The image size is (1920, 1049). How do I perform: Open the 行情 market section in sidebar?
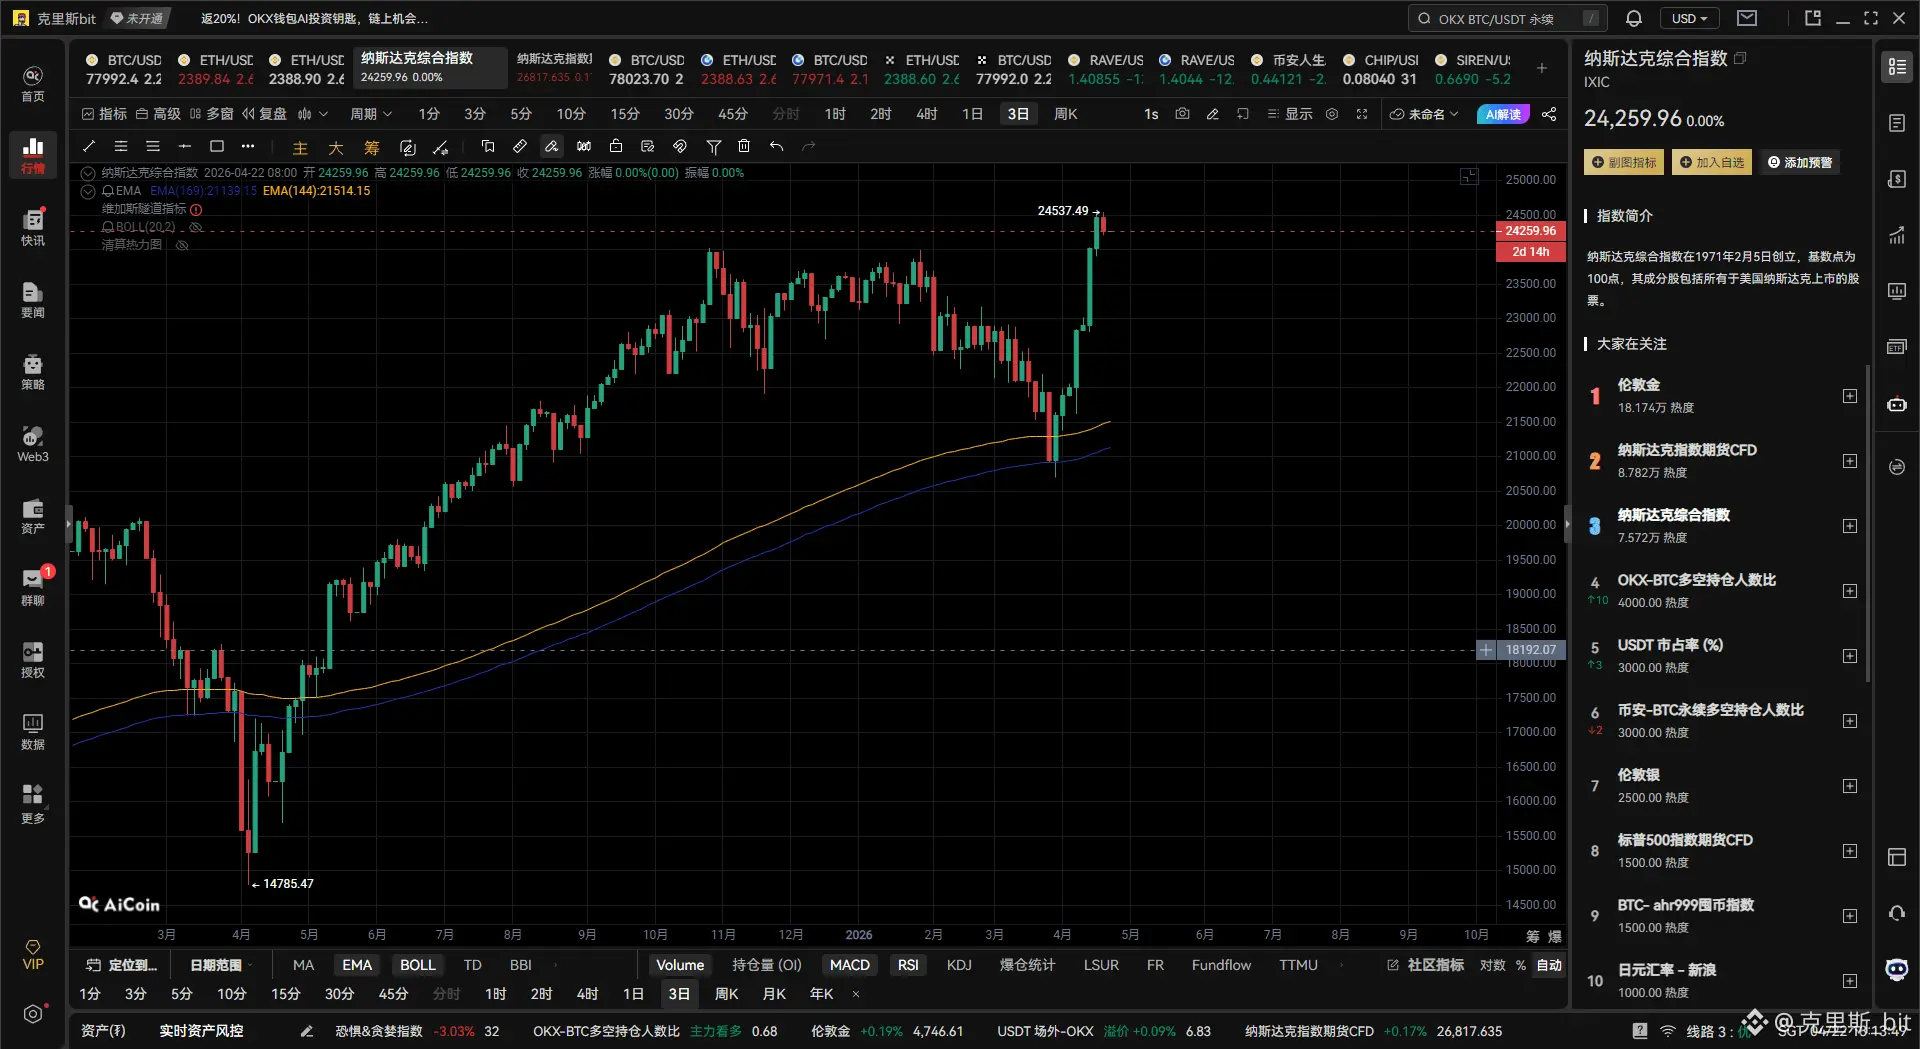point(33,155)
